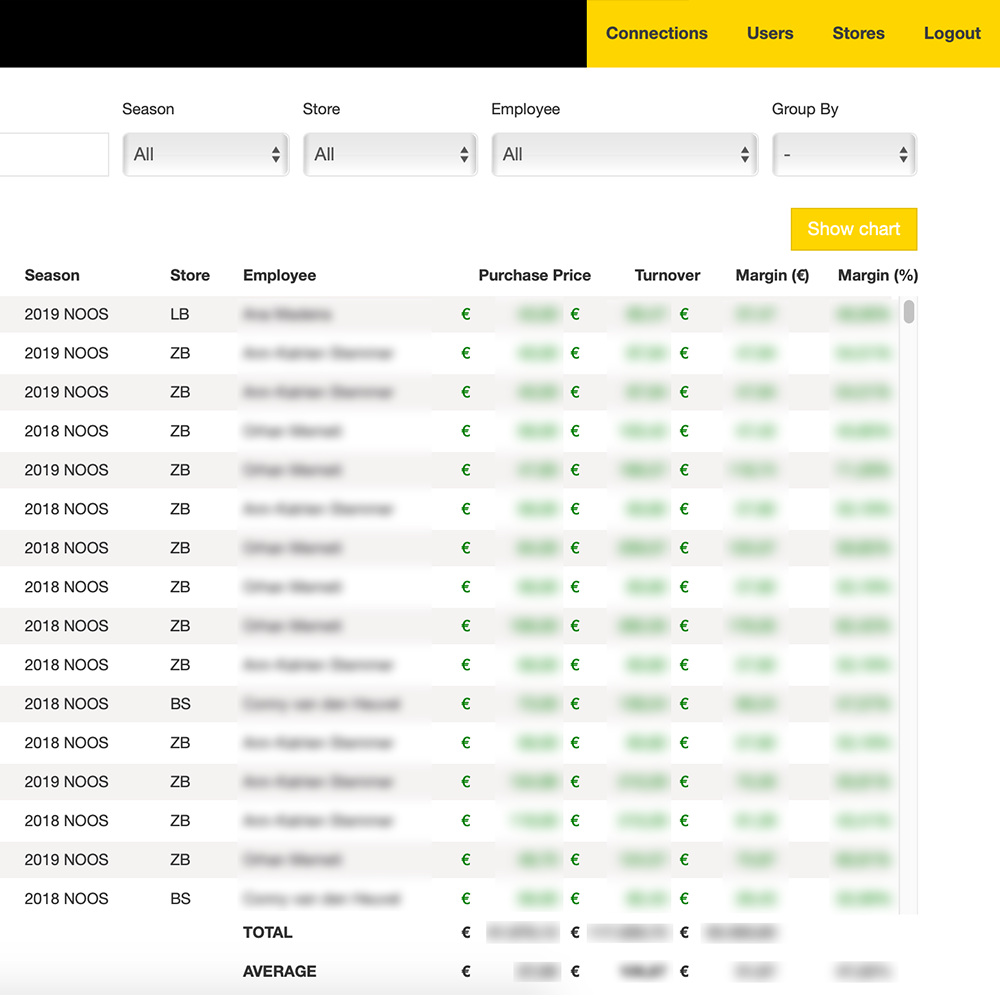Expand the Employee filter dropdown

pos(624,155)
